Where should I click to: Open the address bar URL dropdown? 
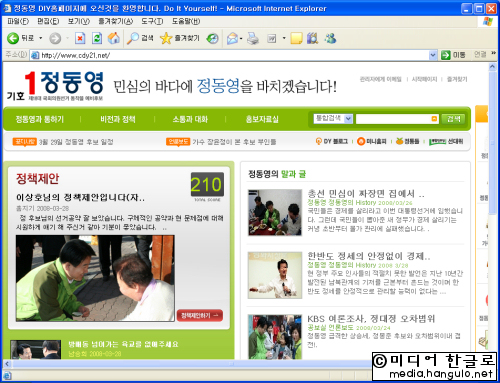(x=433, y=55)
